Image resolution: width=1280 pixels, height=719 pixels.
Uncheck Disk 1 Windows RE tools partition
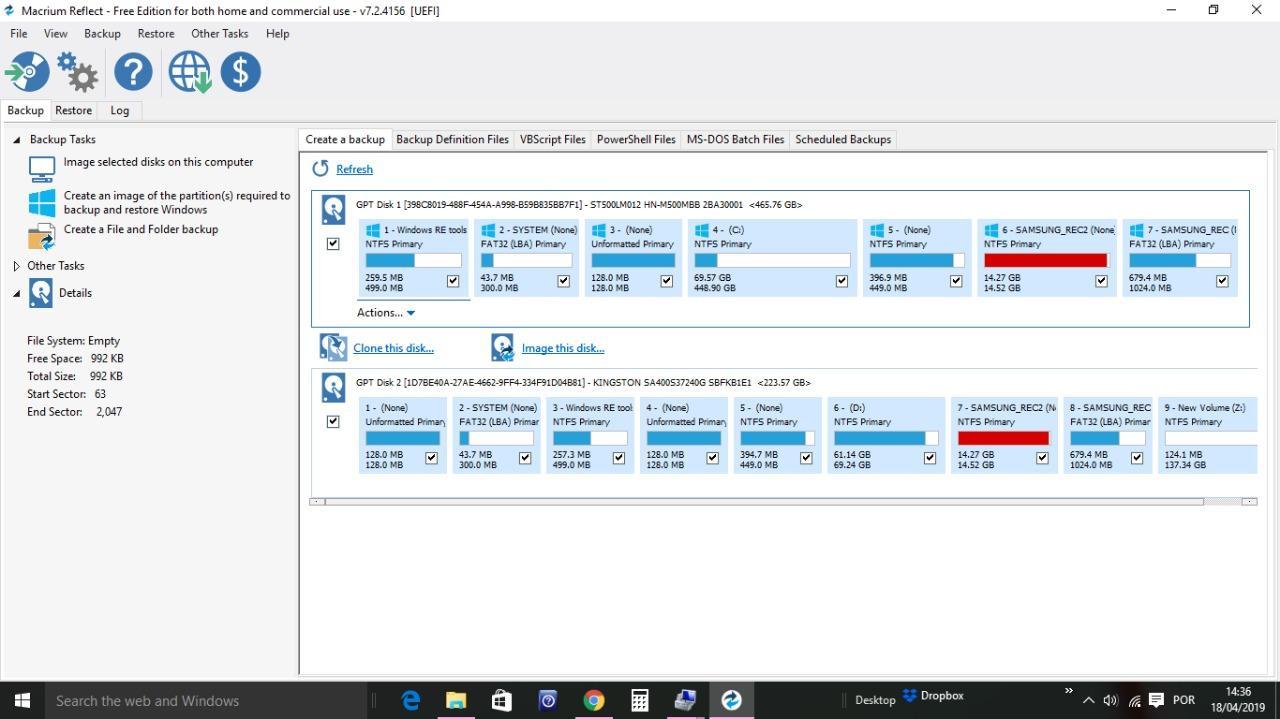(x=453, y=281)
